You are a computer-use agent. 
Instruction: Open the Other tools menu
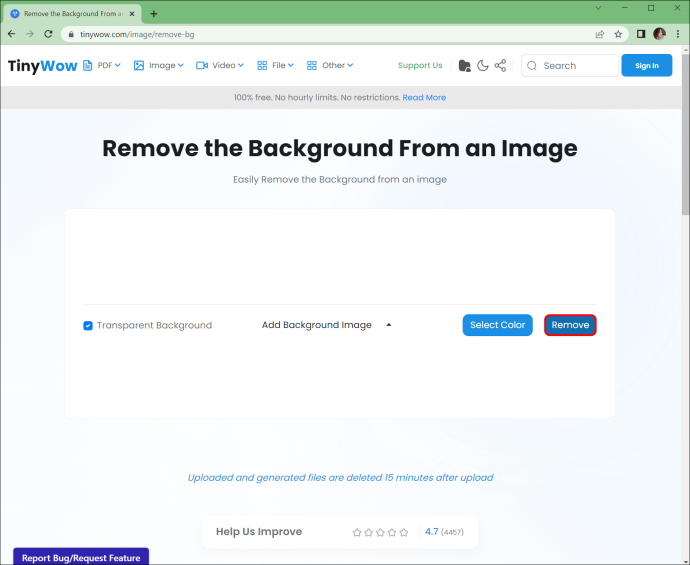[330, 65]
